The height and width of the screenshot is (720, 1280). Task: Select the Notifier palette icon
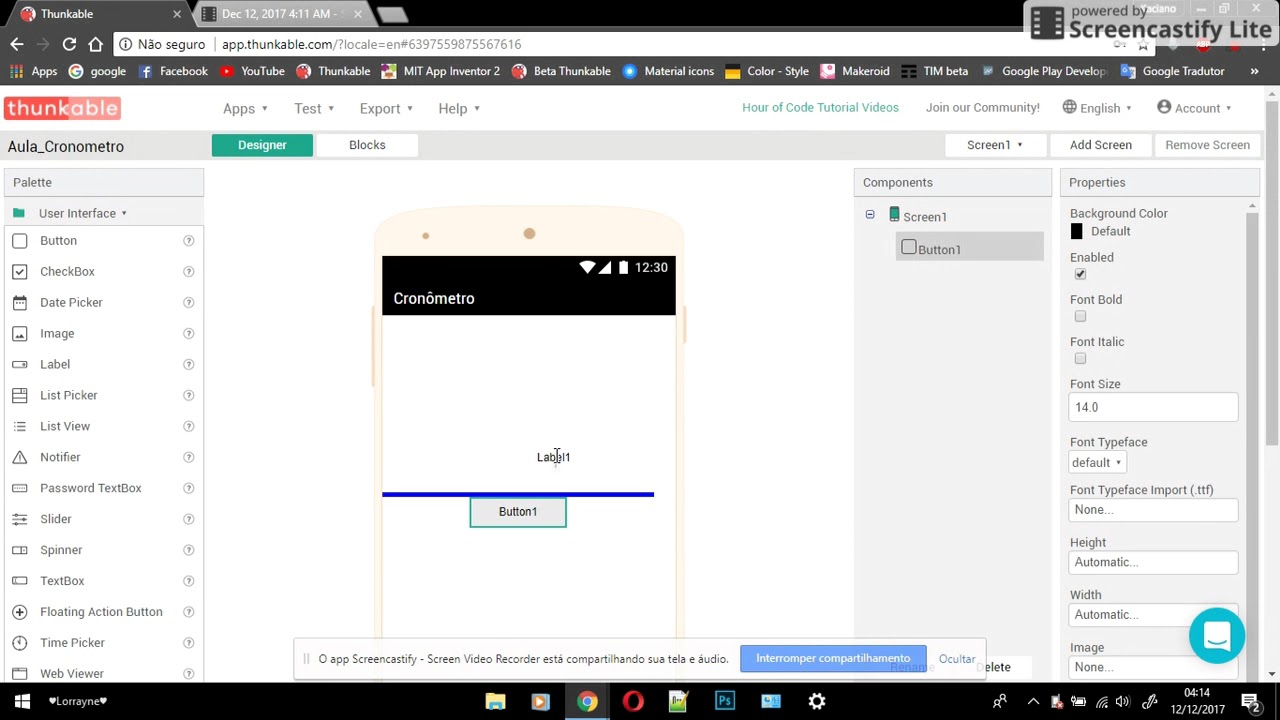[19, 458]
